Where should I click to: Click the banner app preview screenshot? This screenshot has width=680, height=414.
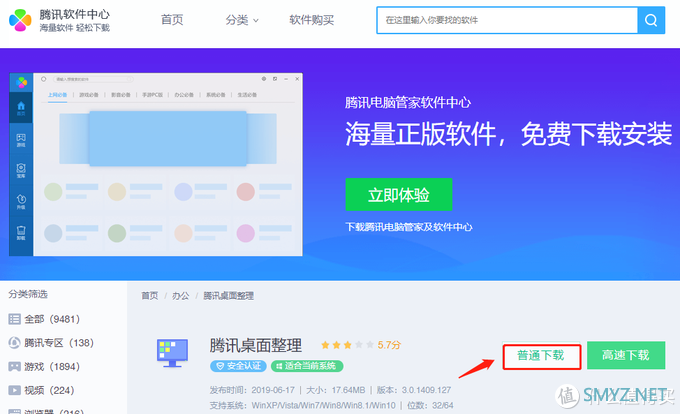(156, 164)
